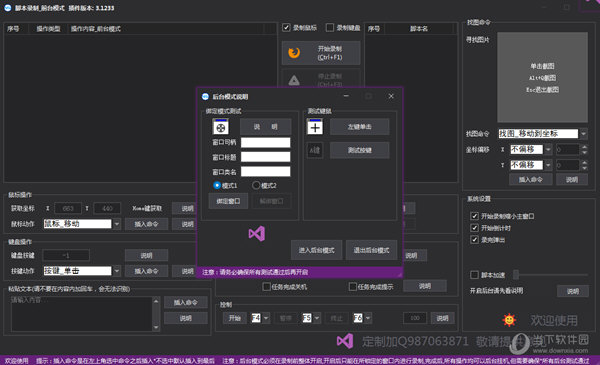Click the purple Visual Studio logo in dialog
The height and width of the screenshot is (365, 600).
click(x=257, y=233)
